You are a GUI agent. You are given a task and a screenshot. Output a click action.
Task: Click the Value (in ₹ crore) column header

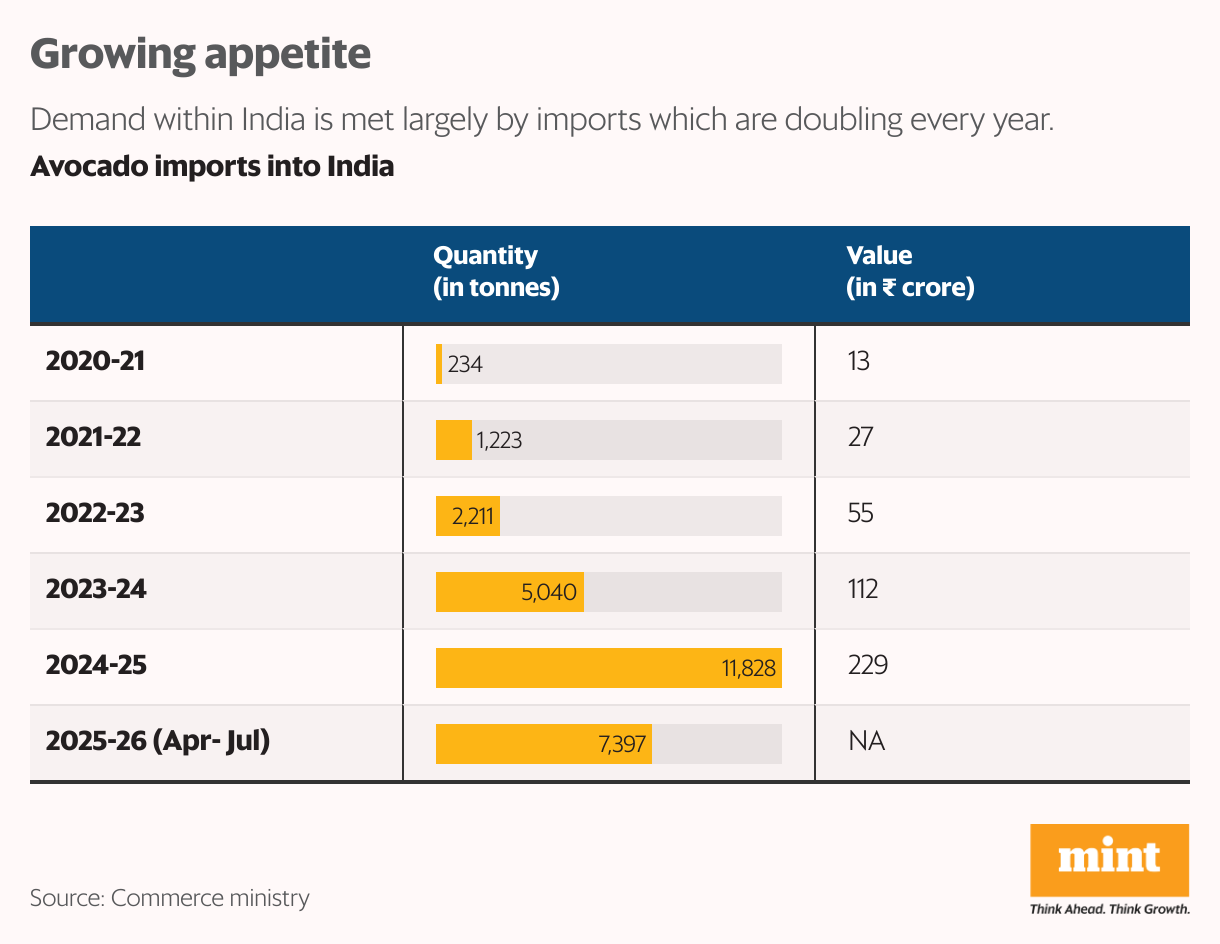pos(910,272)
